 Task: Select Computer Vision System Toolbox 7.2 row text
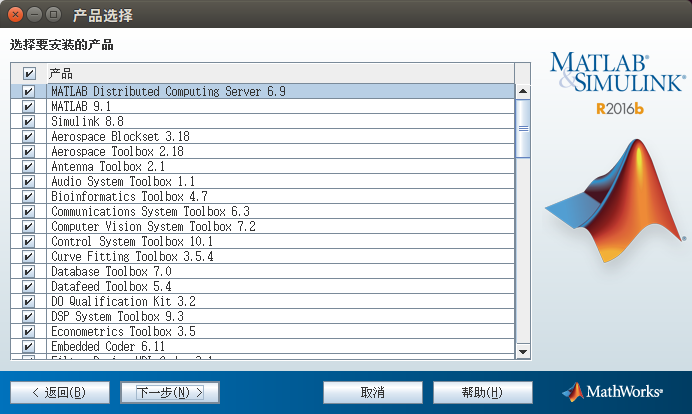[x=153, y=226]
